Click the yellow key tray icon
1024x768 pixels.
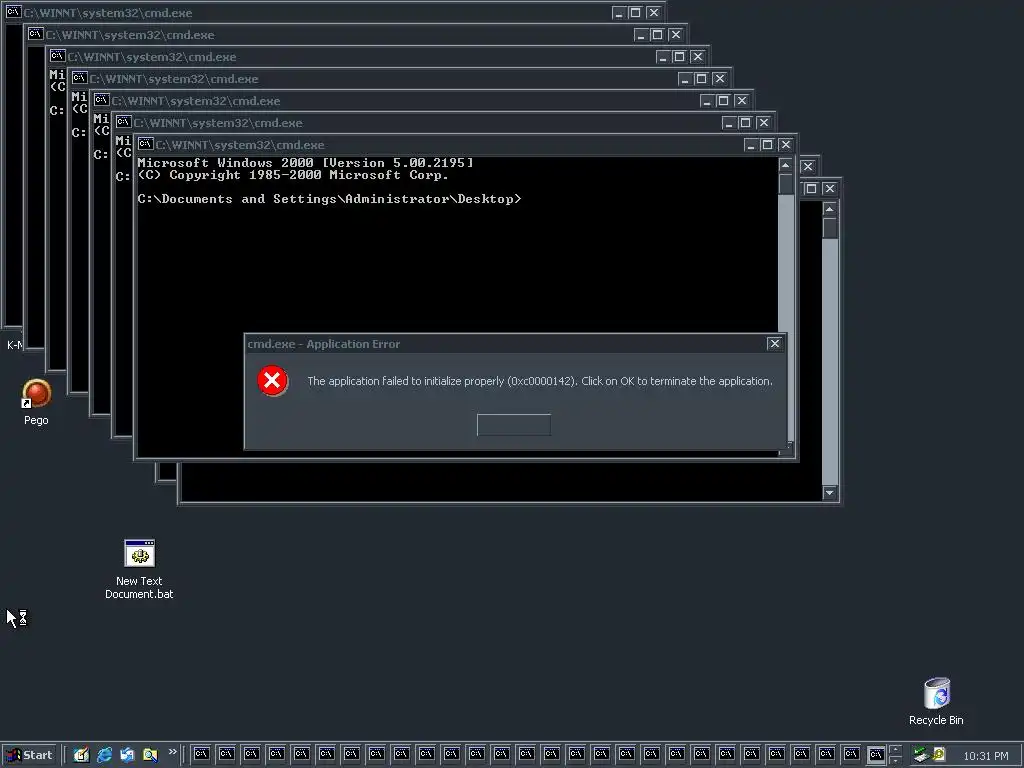click(939, 754)
